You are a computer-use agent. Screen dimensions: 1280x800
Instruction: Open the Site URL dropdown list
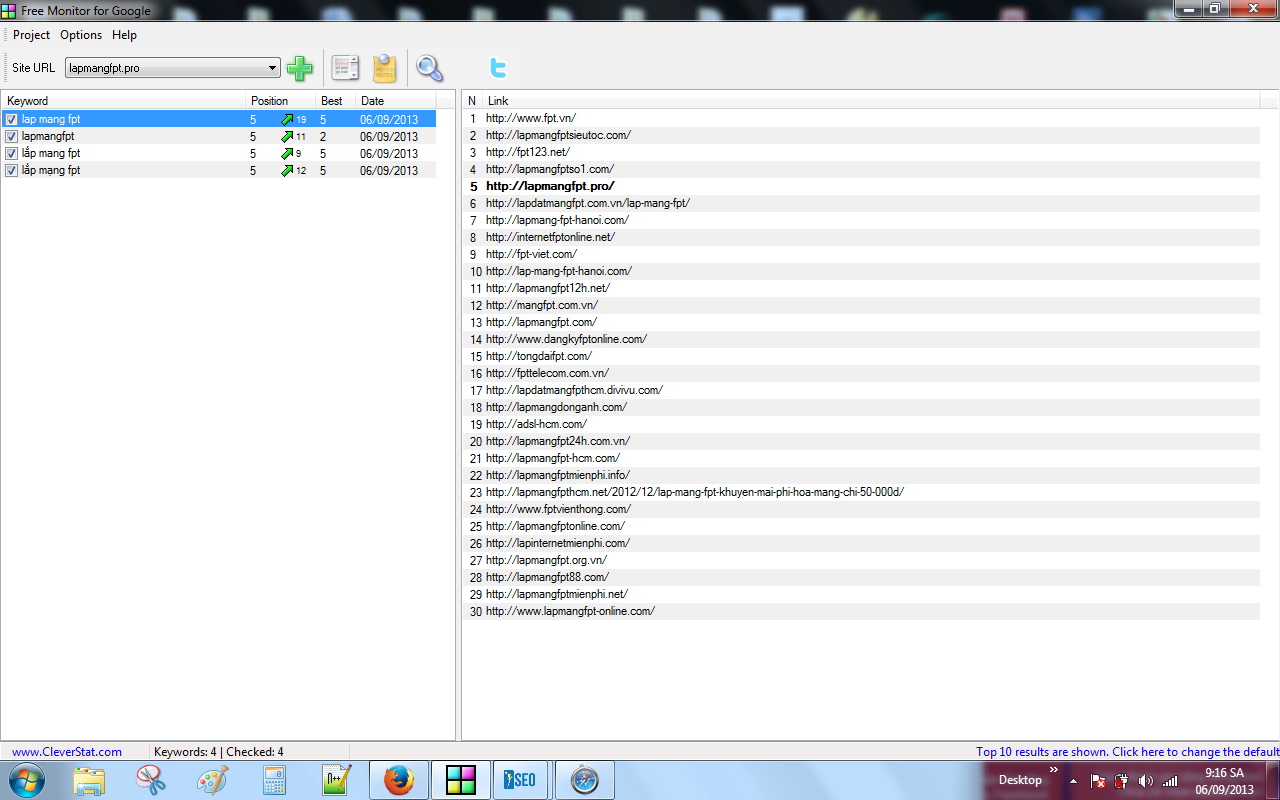tap(273, 68)
